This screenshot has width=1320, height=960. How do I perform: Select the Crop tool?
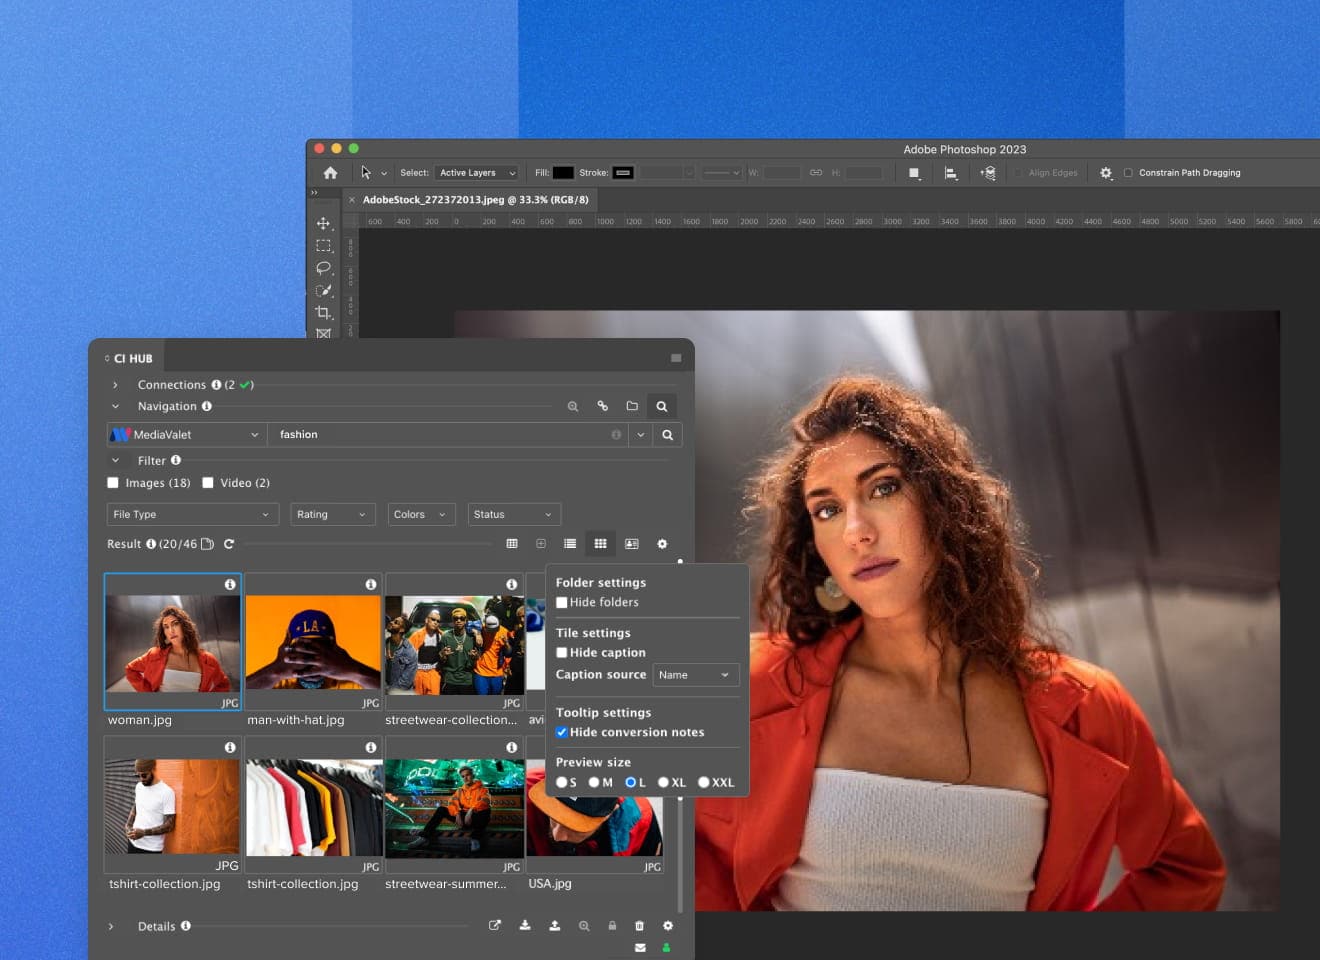click(x=324, y=312)
